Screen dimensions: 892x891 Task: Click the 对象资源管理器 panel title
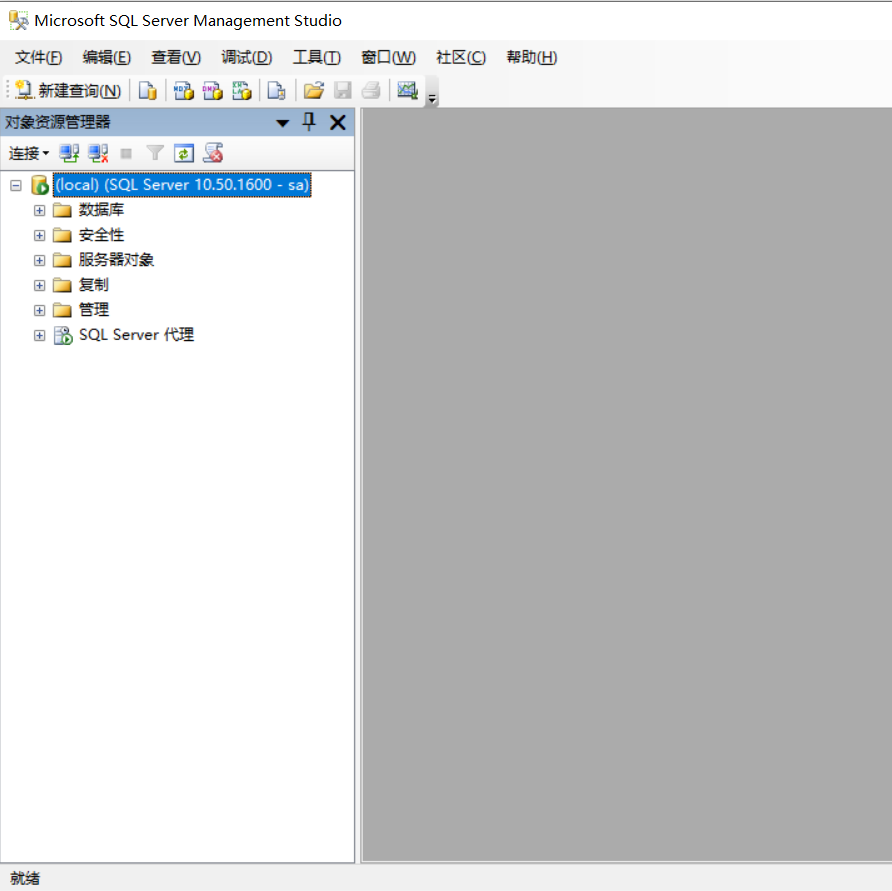click(57, 122)
